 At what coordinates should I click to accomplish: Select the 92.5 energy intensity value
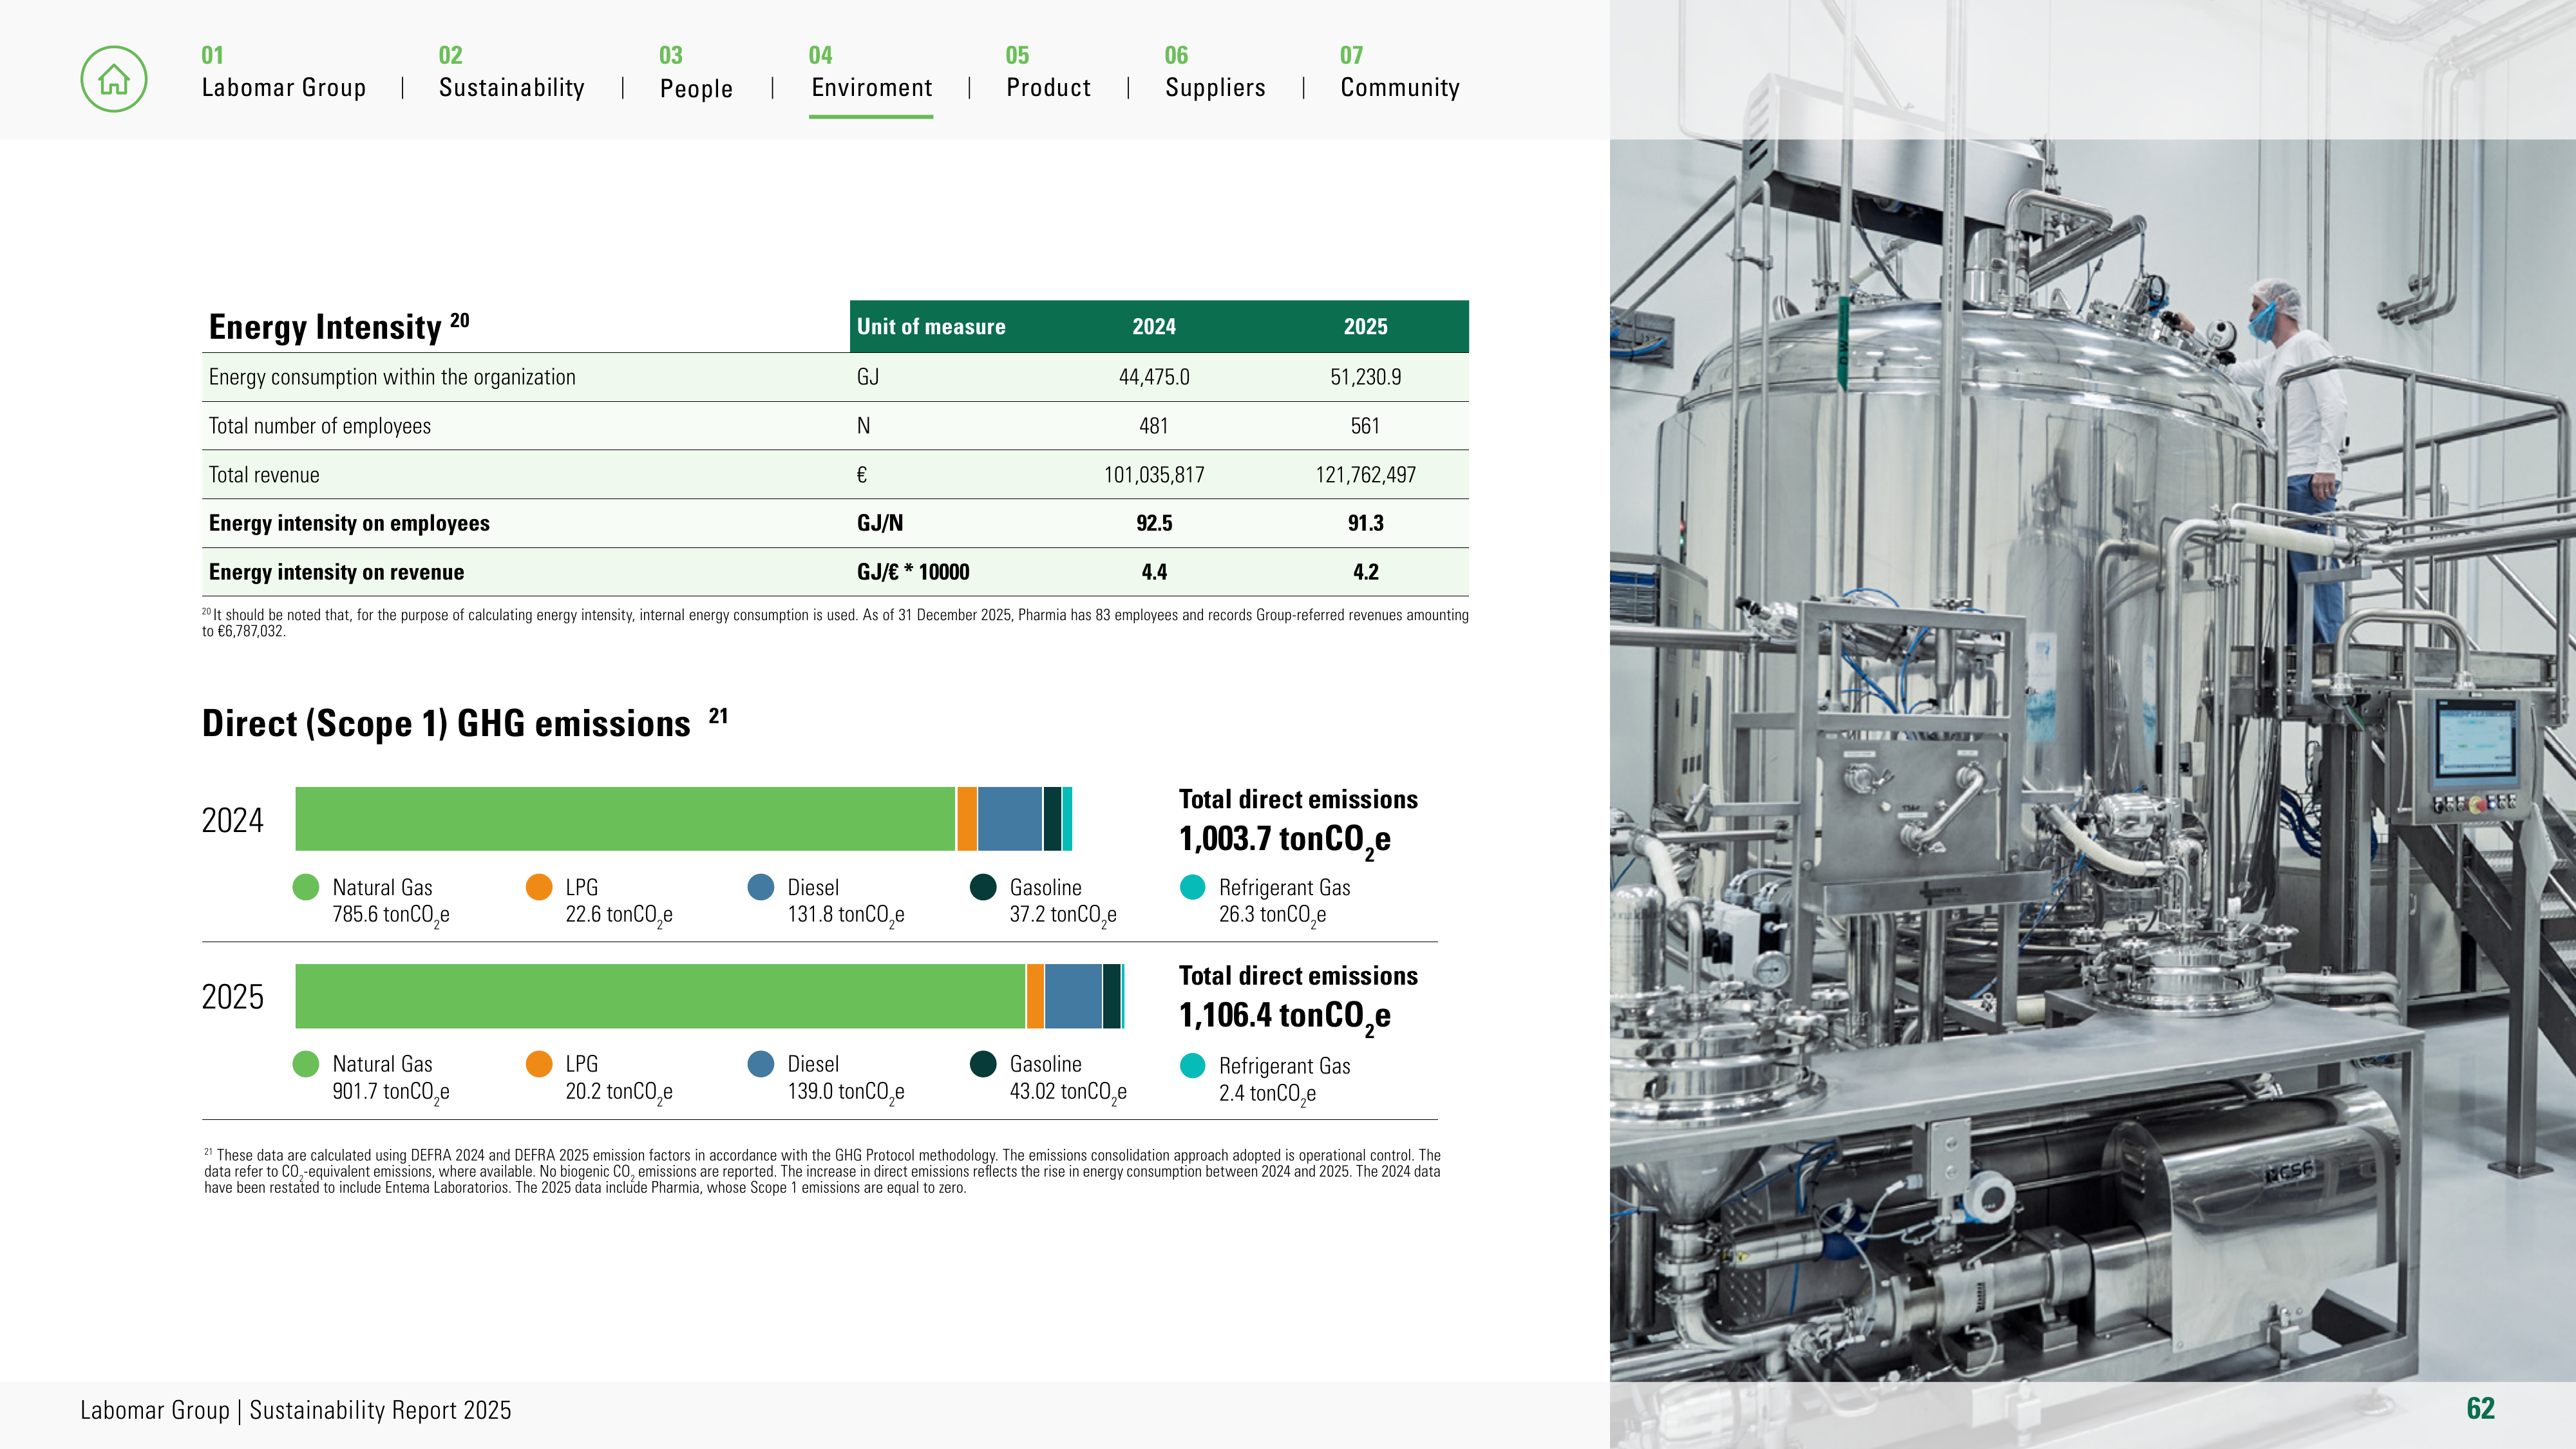(1154, 523)
